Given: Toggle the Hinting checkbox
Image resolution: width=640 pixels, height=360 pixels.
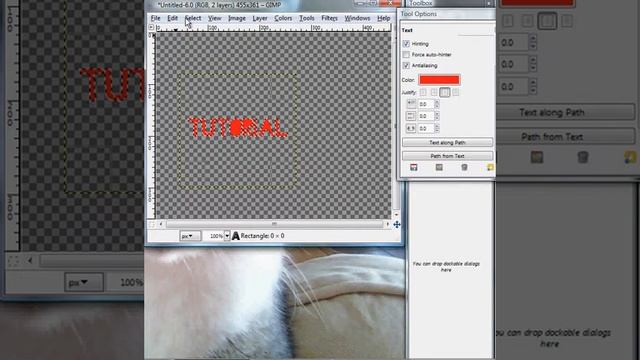Looking at the screenshot, I should point(406,44).
